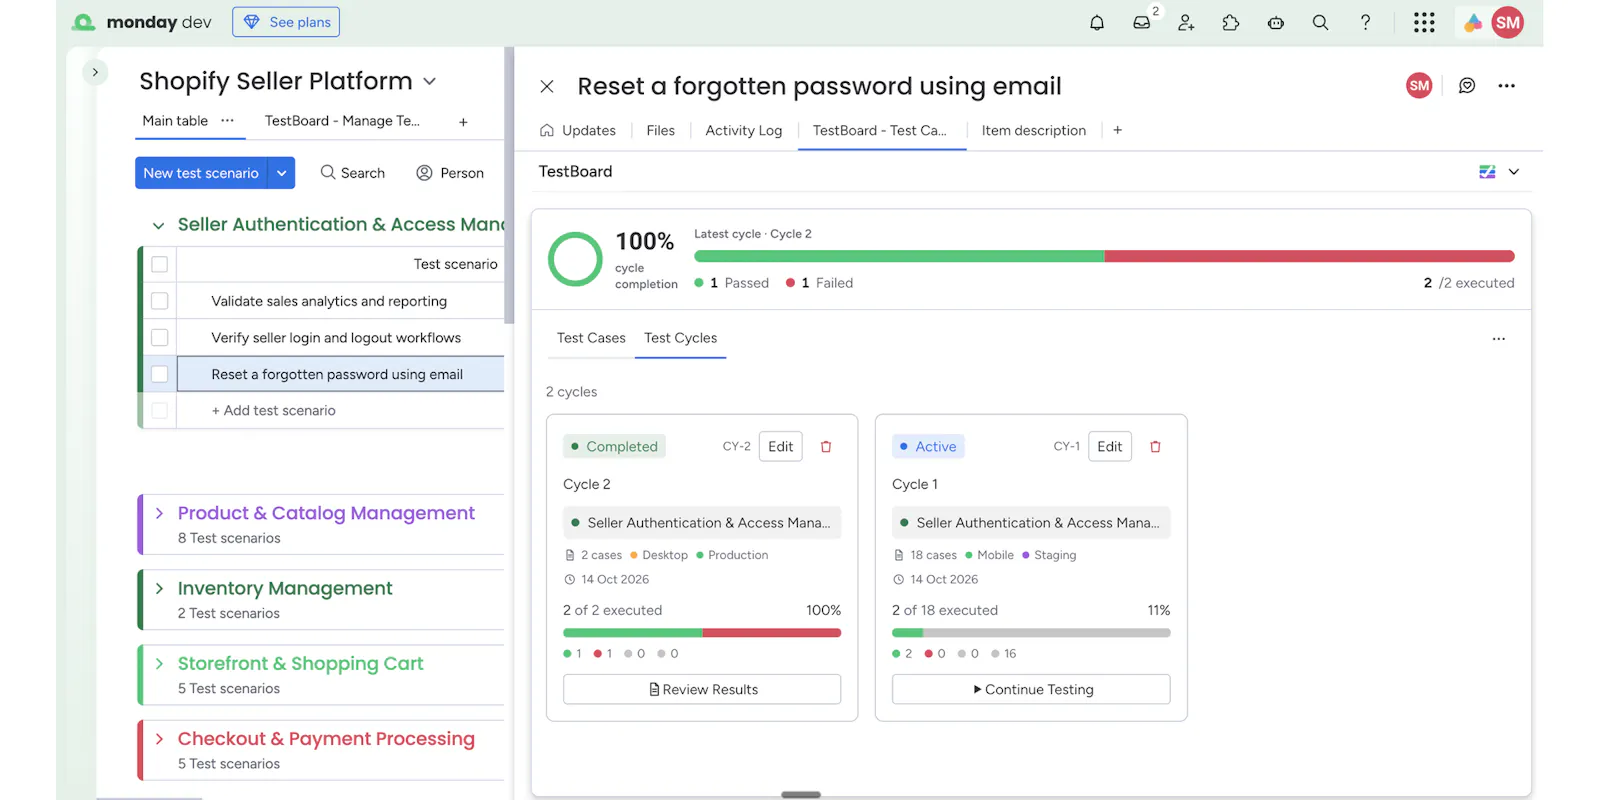
Task: Open the item's three-dot menu
Action: tap(1507, 86)
